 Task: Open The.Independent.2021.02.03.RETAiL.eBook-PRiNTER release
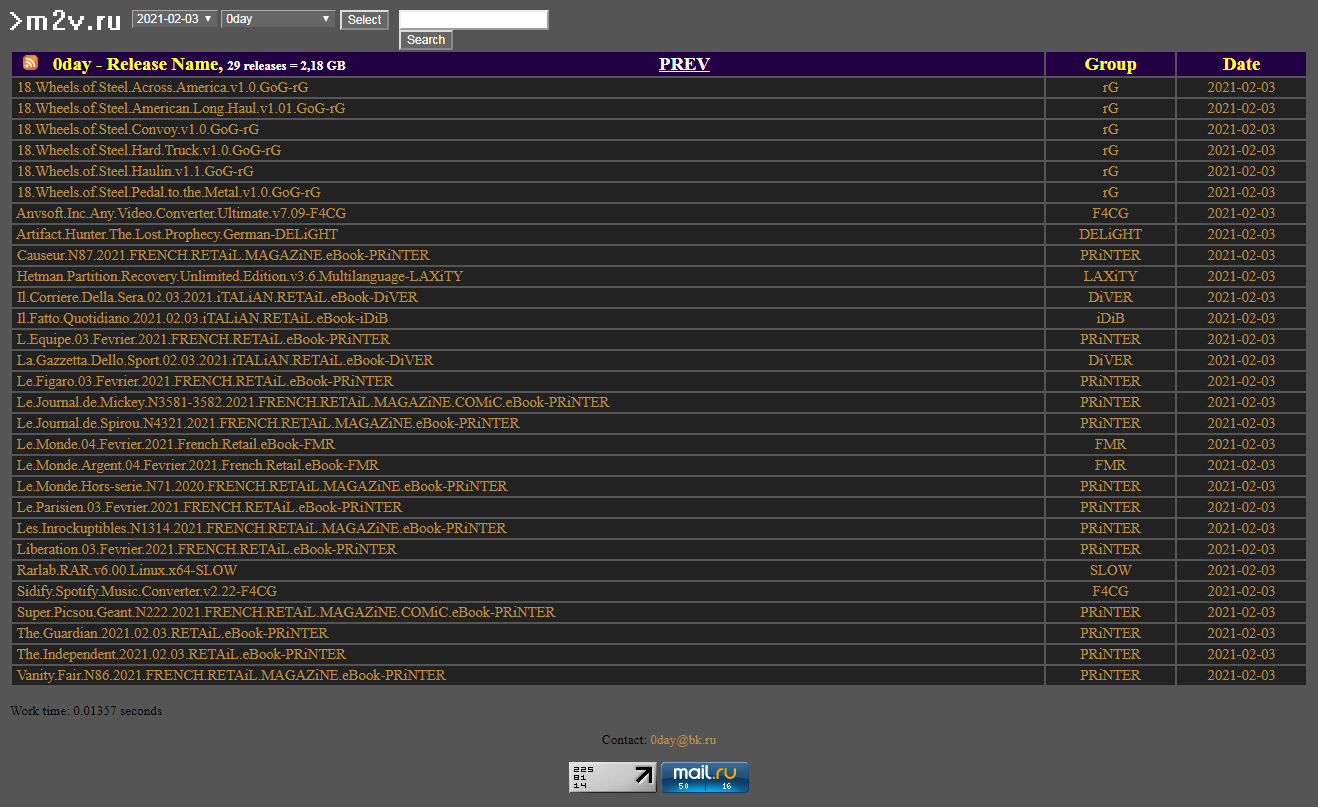[181, 654]
